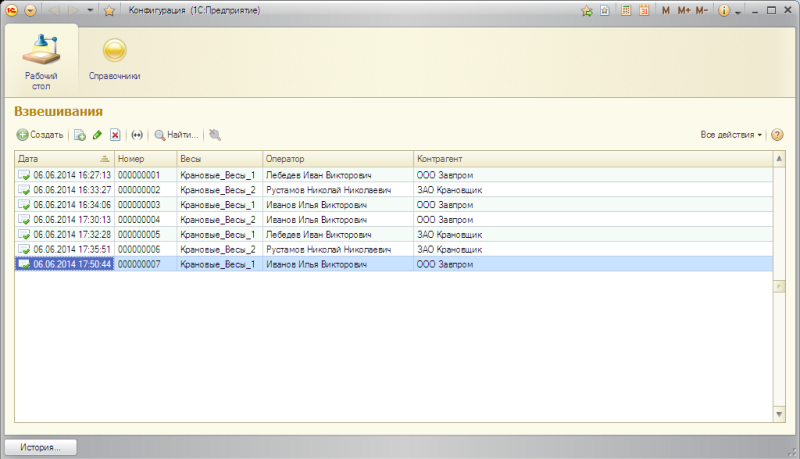
Task: Expand the info button dropdown in title bar
Action: [738, 11]
